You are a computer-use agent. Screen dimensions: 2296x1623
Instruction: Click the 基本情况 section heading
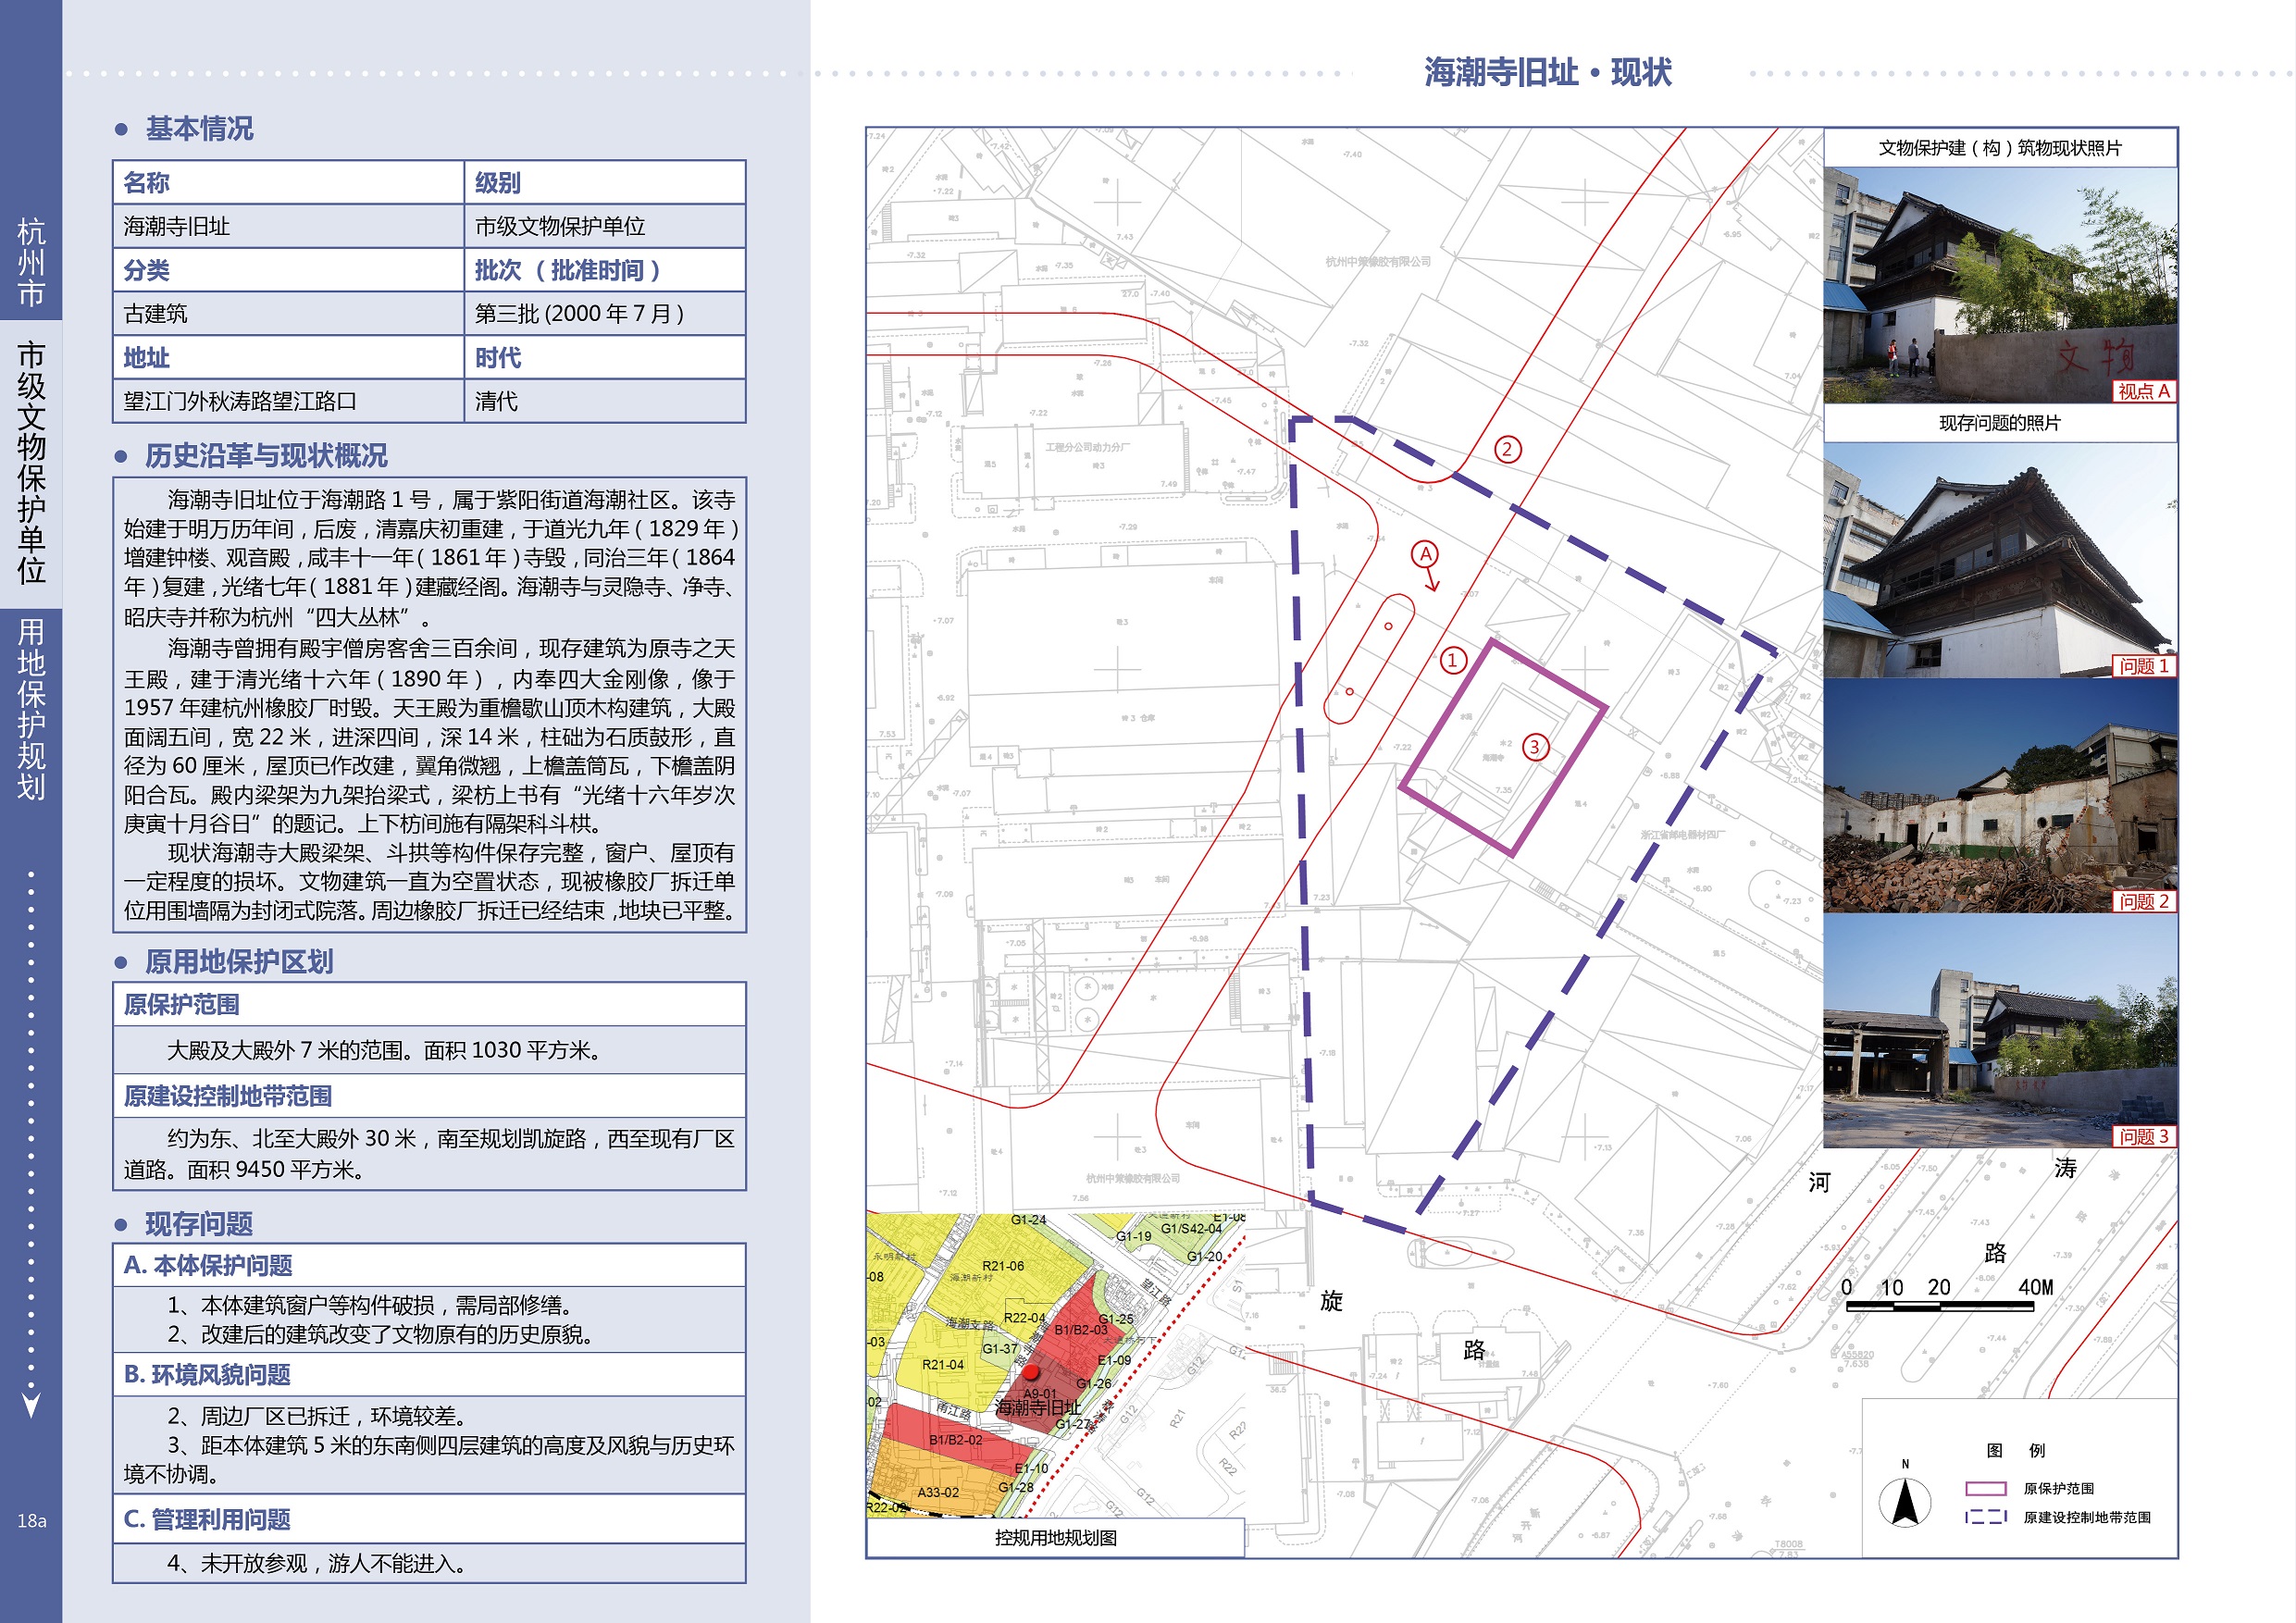(x=199, y=129)
